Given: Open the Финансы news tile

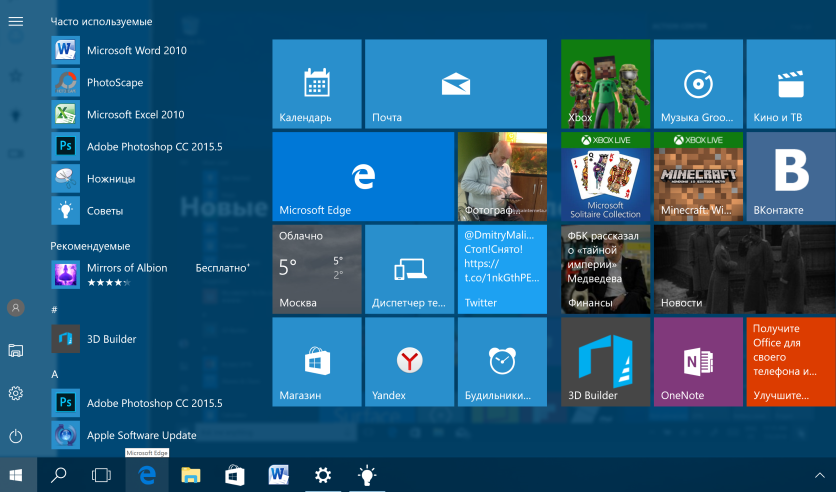Looking at the screenshot, I should (x=606, y=269).
